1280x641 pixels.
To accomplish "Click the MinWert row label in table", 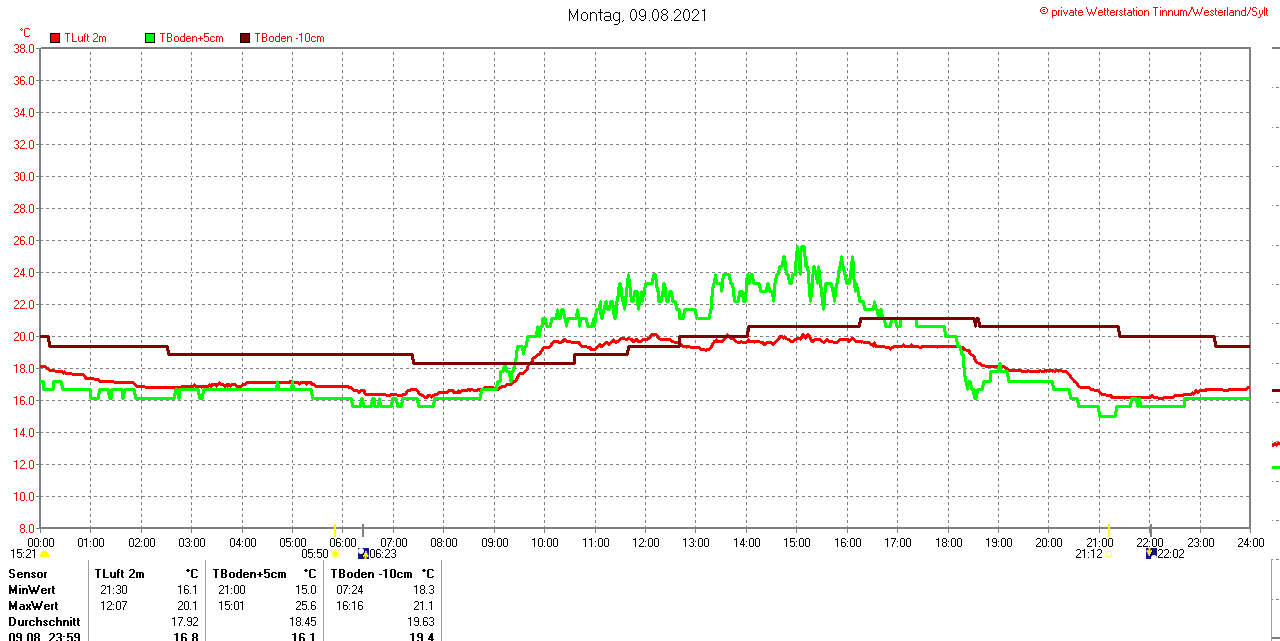I will [x=33, y=590].
